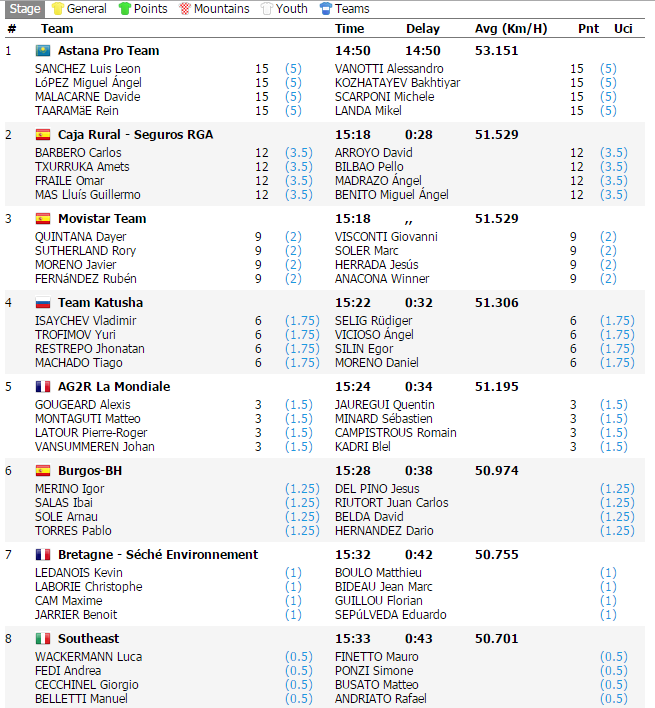This screenshot has width=655, height=708.
Task: Open the Mountains classification tab
Action: point(213,9)
